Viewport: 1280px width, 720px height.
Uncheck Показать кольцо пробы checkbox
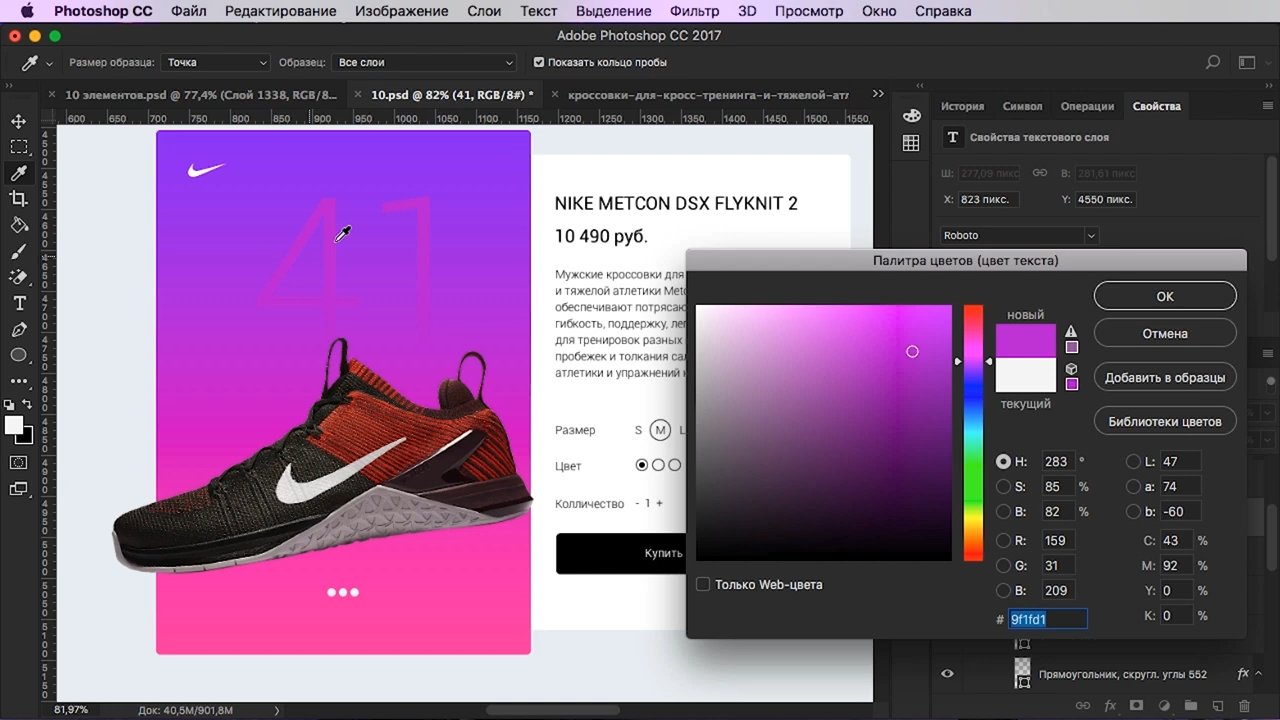click(x=539, y=62)
